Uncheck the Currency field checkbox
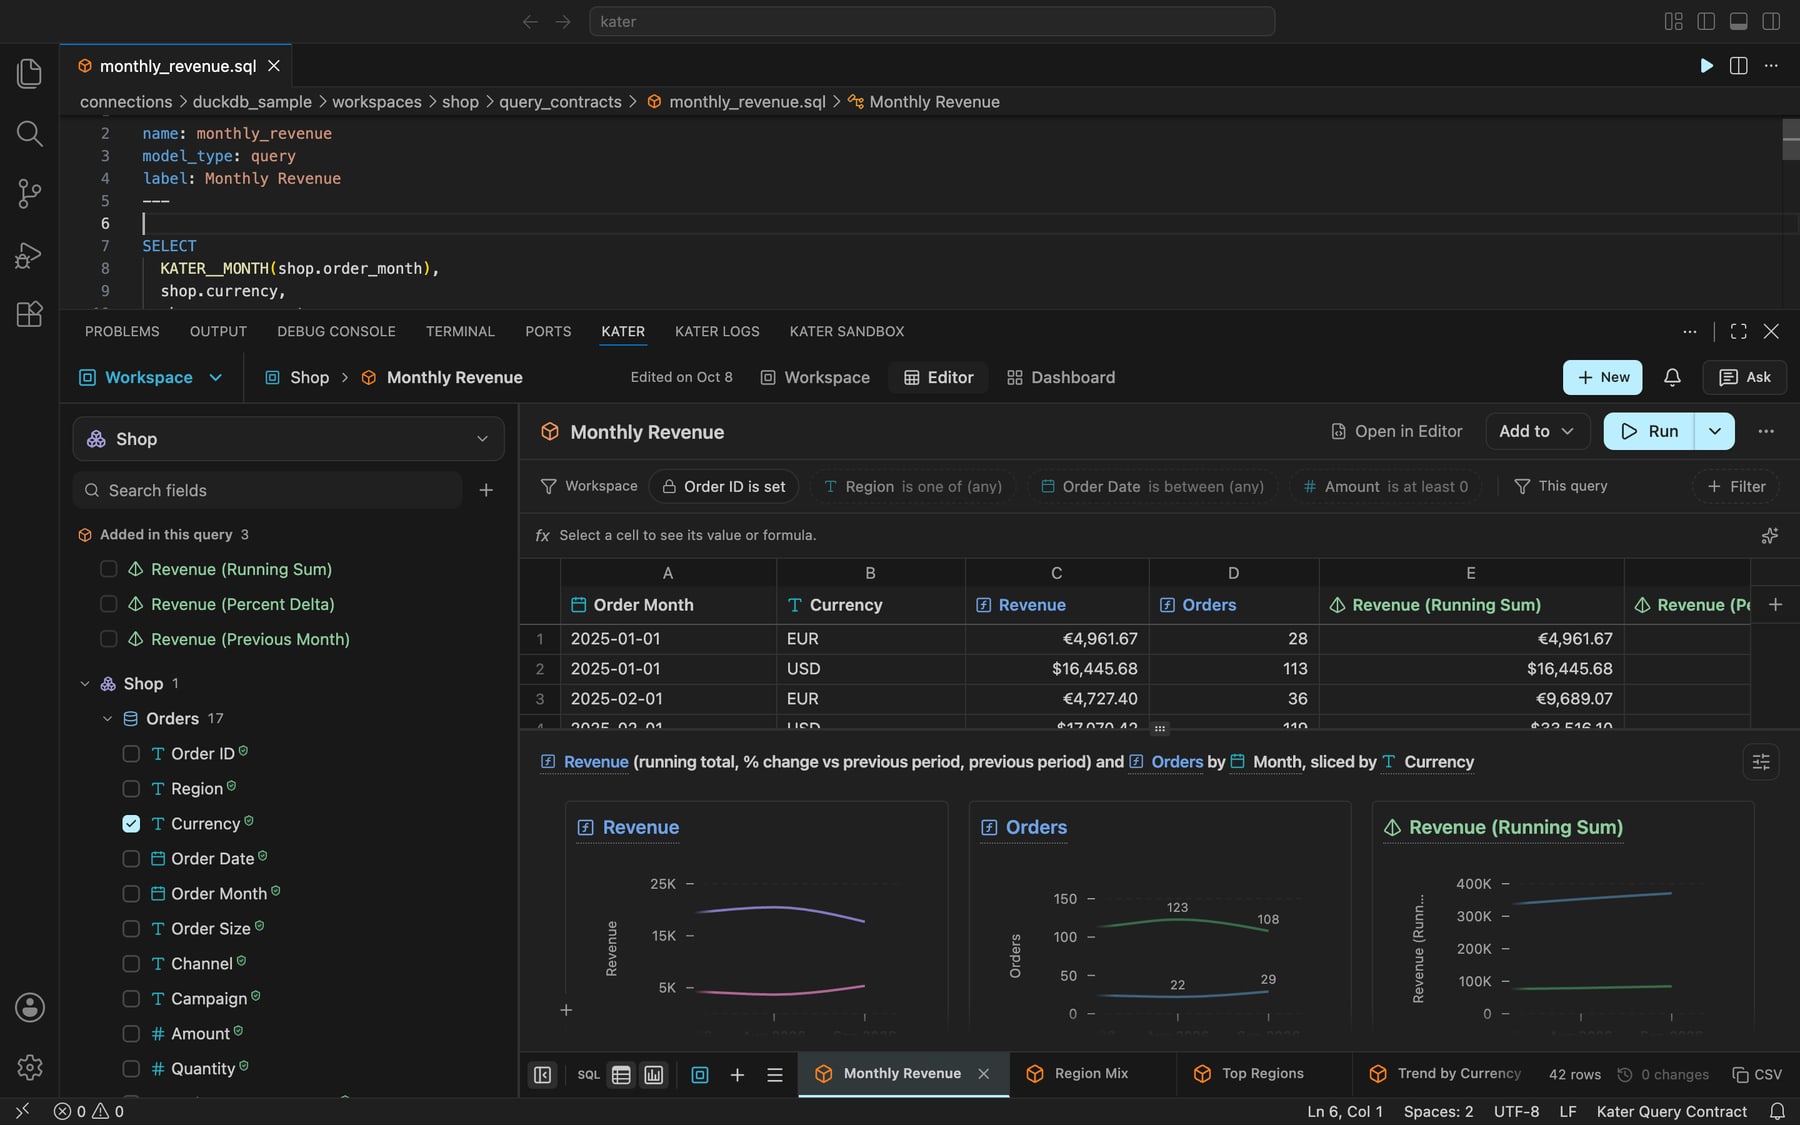 point(131,824)
